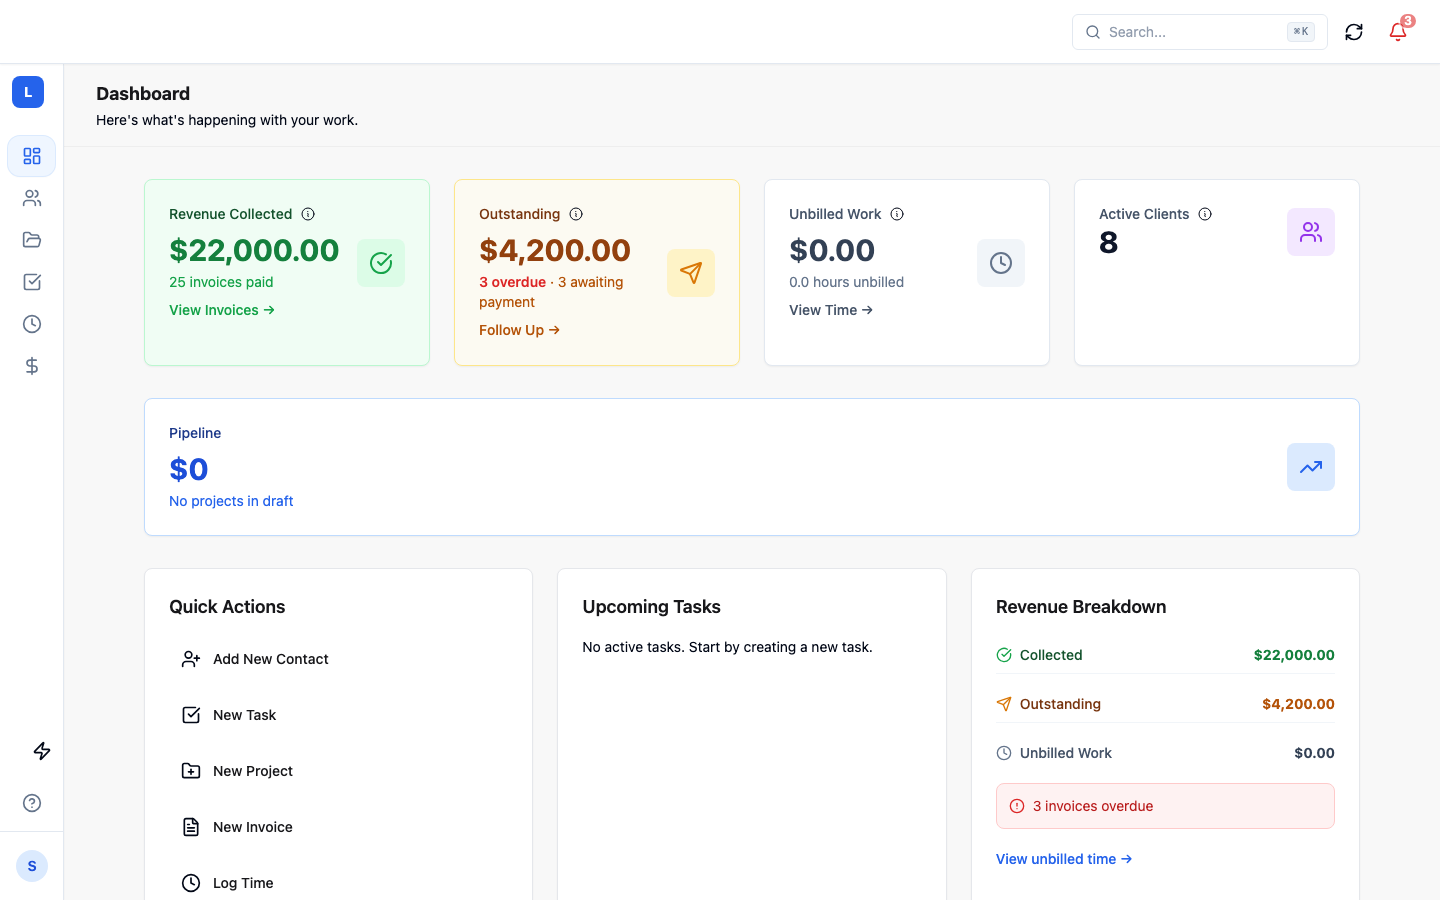1440x900 pixels.
Task: Select the Invoices dollar icon in sidebar
Action: (31, 366)
